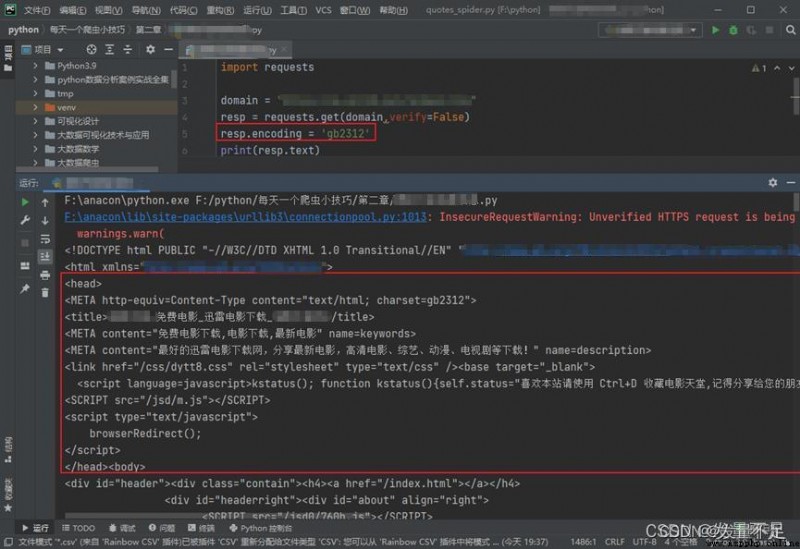
Task: Open Favorites star tool window
Action: [8, 497]
